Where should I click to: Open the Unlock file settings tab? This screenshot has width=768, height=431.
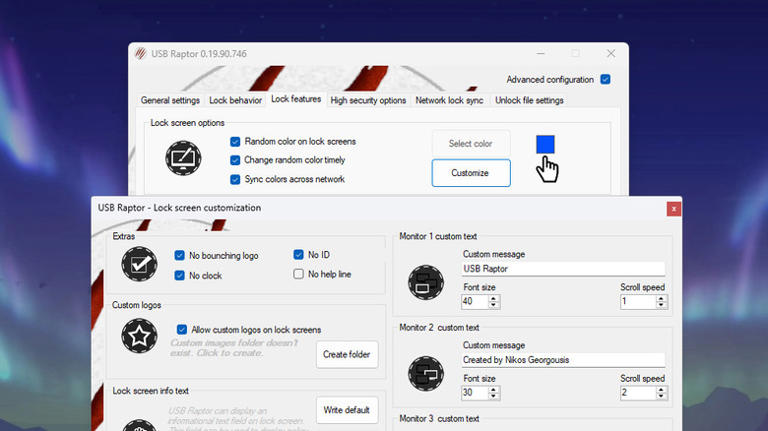point(529,100)
